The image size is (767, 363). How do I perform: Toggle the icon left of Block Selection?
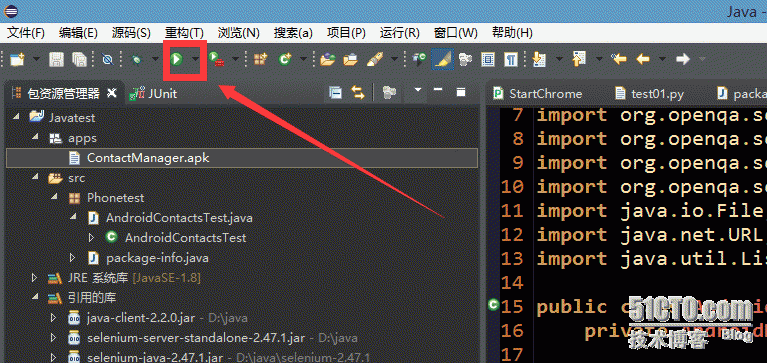[465, 59]
